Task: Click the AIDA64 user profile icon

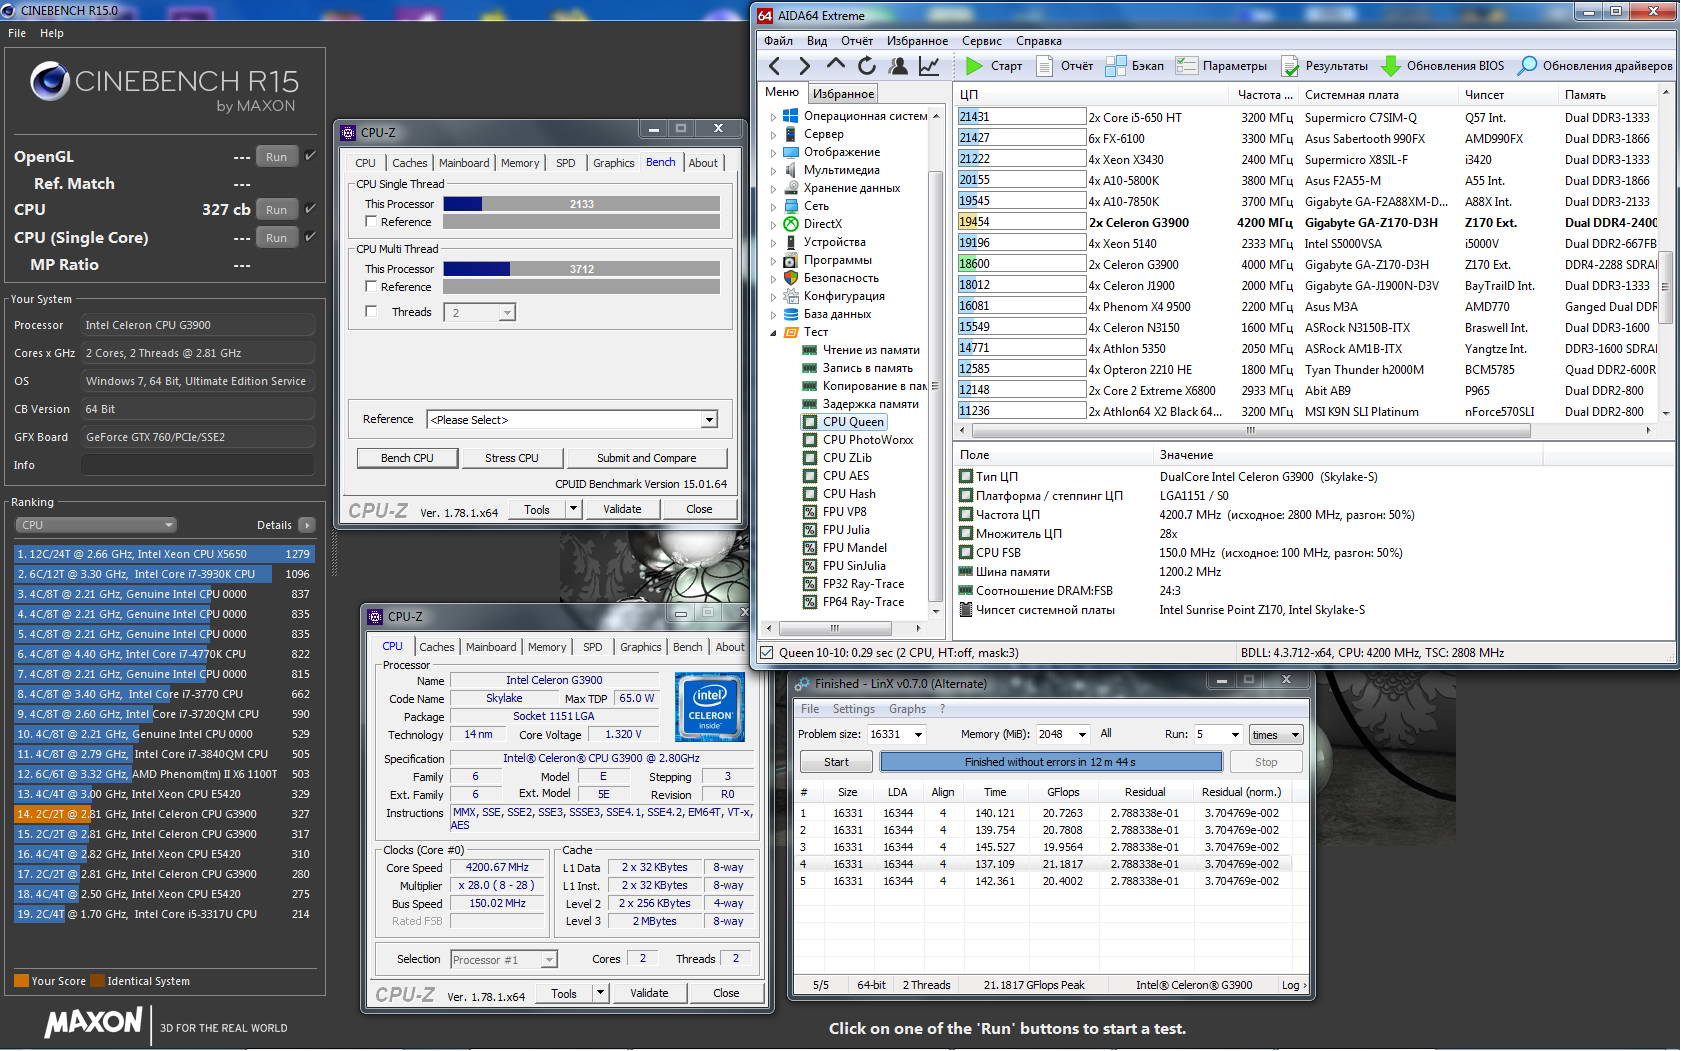Action: (x=898, y=66)
